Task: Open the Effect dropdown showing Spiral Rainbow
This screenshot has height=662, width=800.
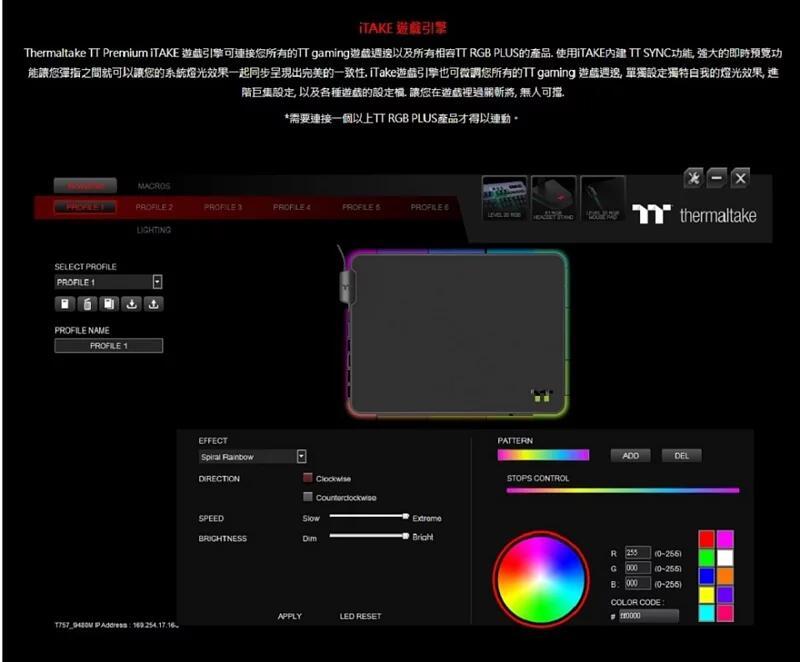Action: coord(301,457)
